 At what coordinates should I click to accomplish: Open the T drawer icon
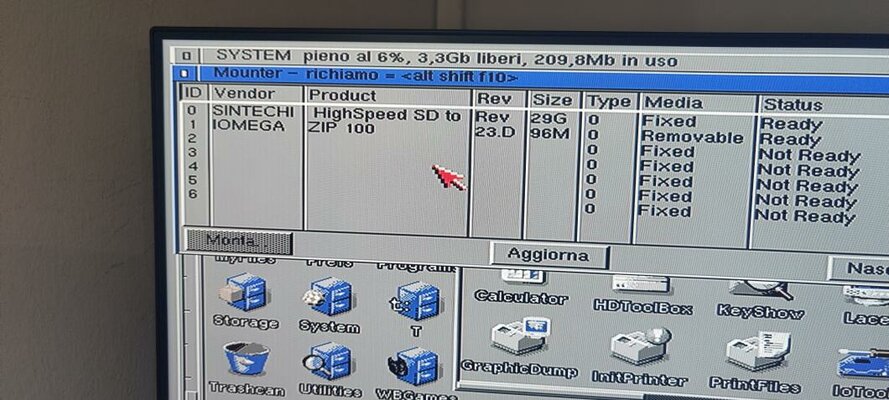tap(412, 301)
